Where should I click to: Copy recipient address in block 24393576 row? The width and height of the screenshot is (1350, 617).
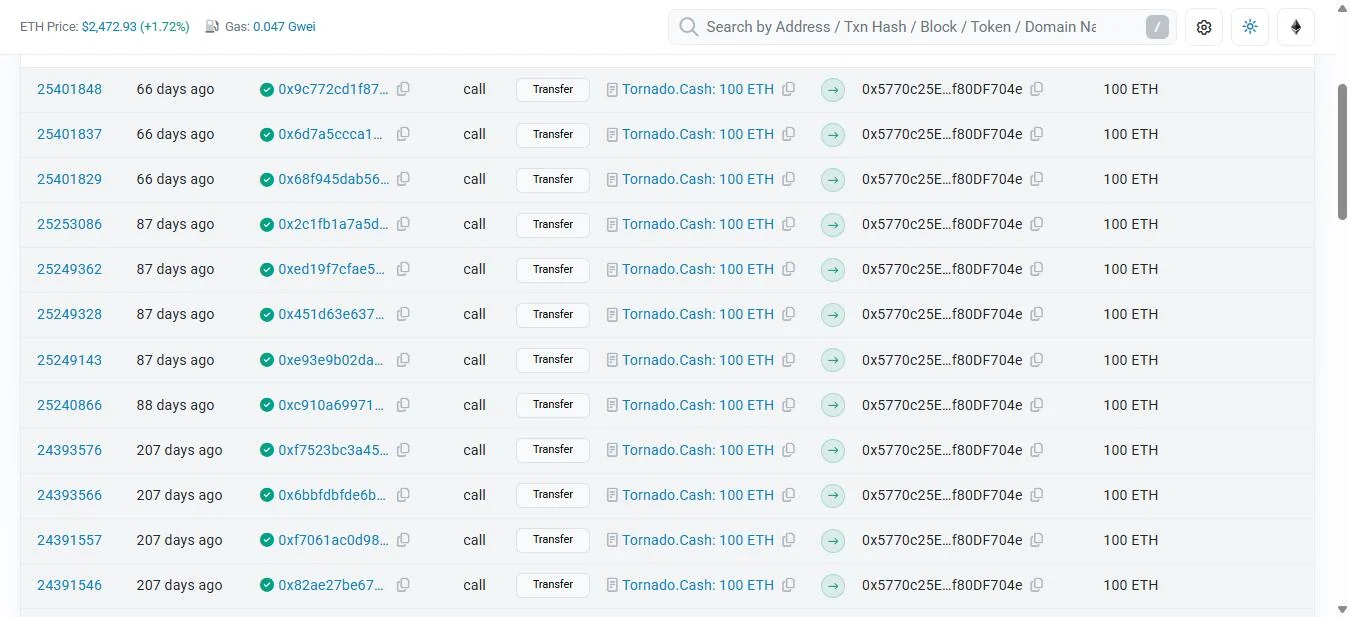[x=1037, y=450]
